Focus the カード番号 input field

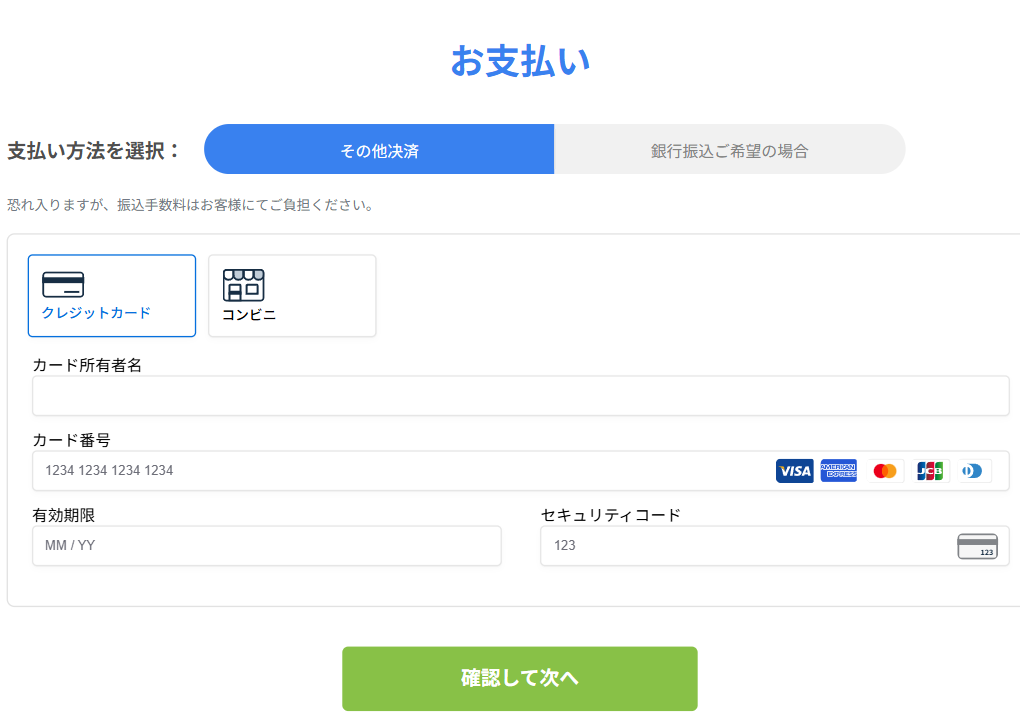tap(520, 471)
